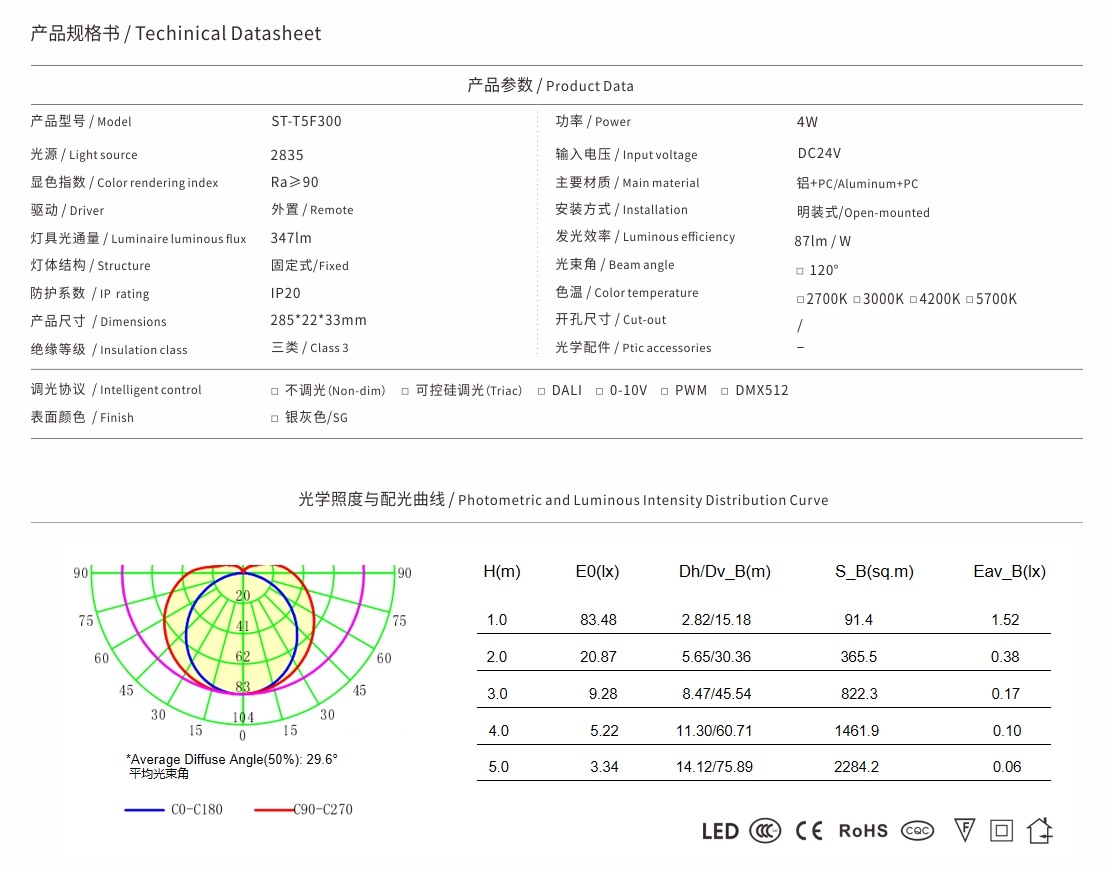The height and width of the screenshot is (872, 1114).
Task: Toggle the Non-dim option
Action: click(x=274, y=390)
